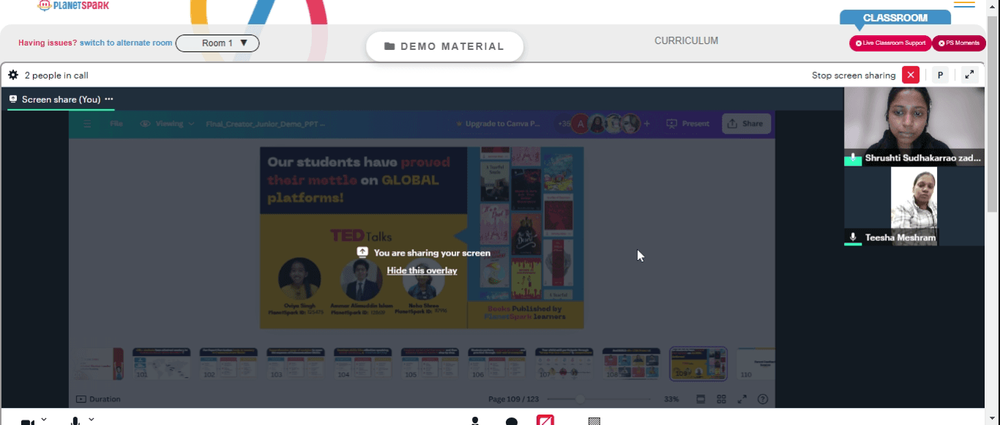1000x425 pixels.
Task: Open Canva grid view icon
Action: point(721,399)
